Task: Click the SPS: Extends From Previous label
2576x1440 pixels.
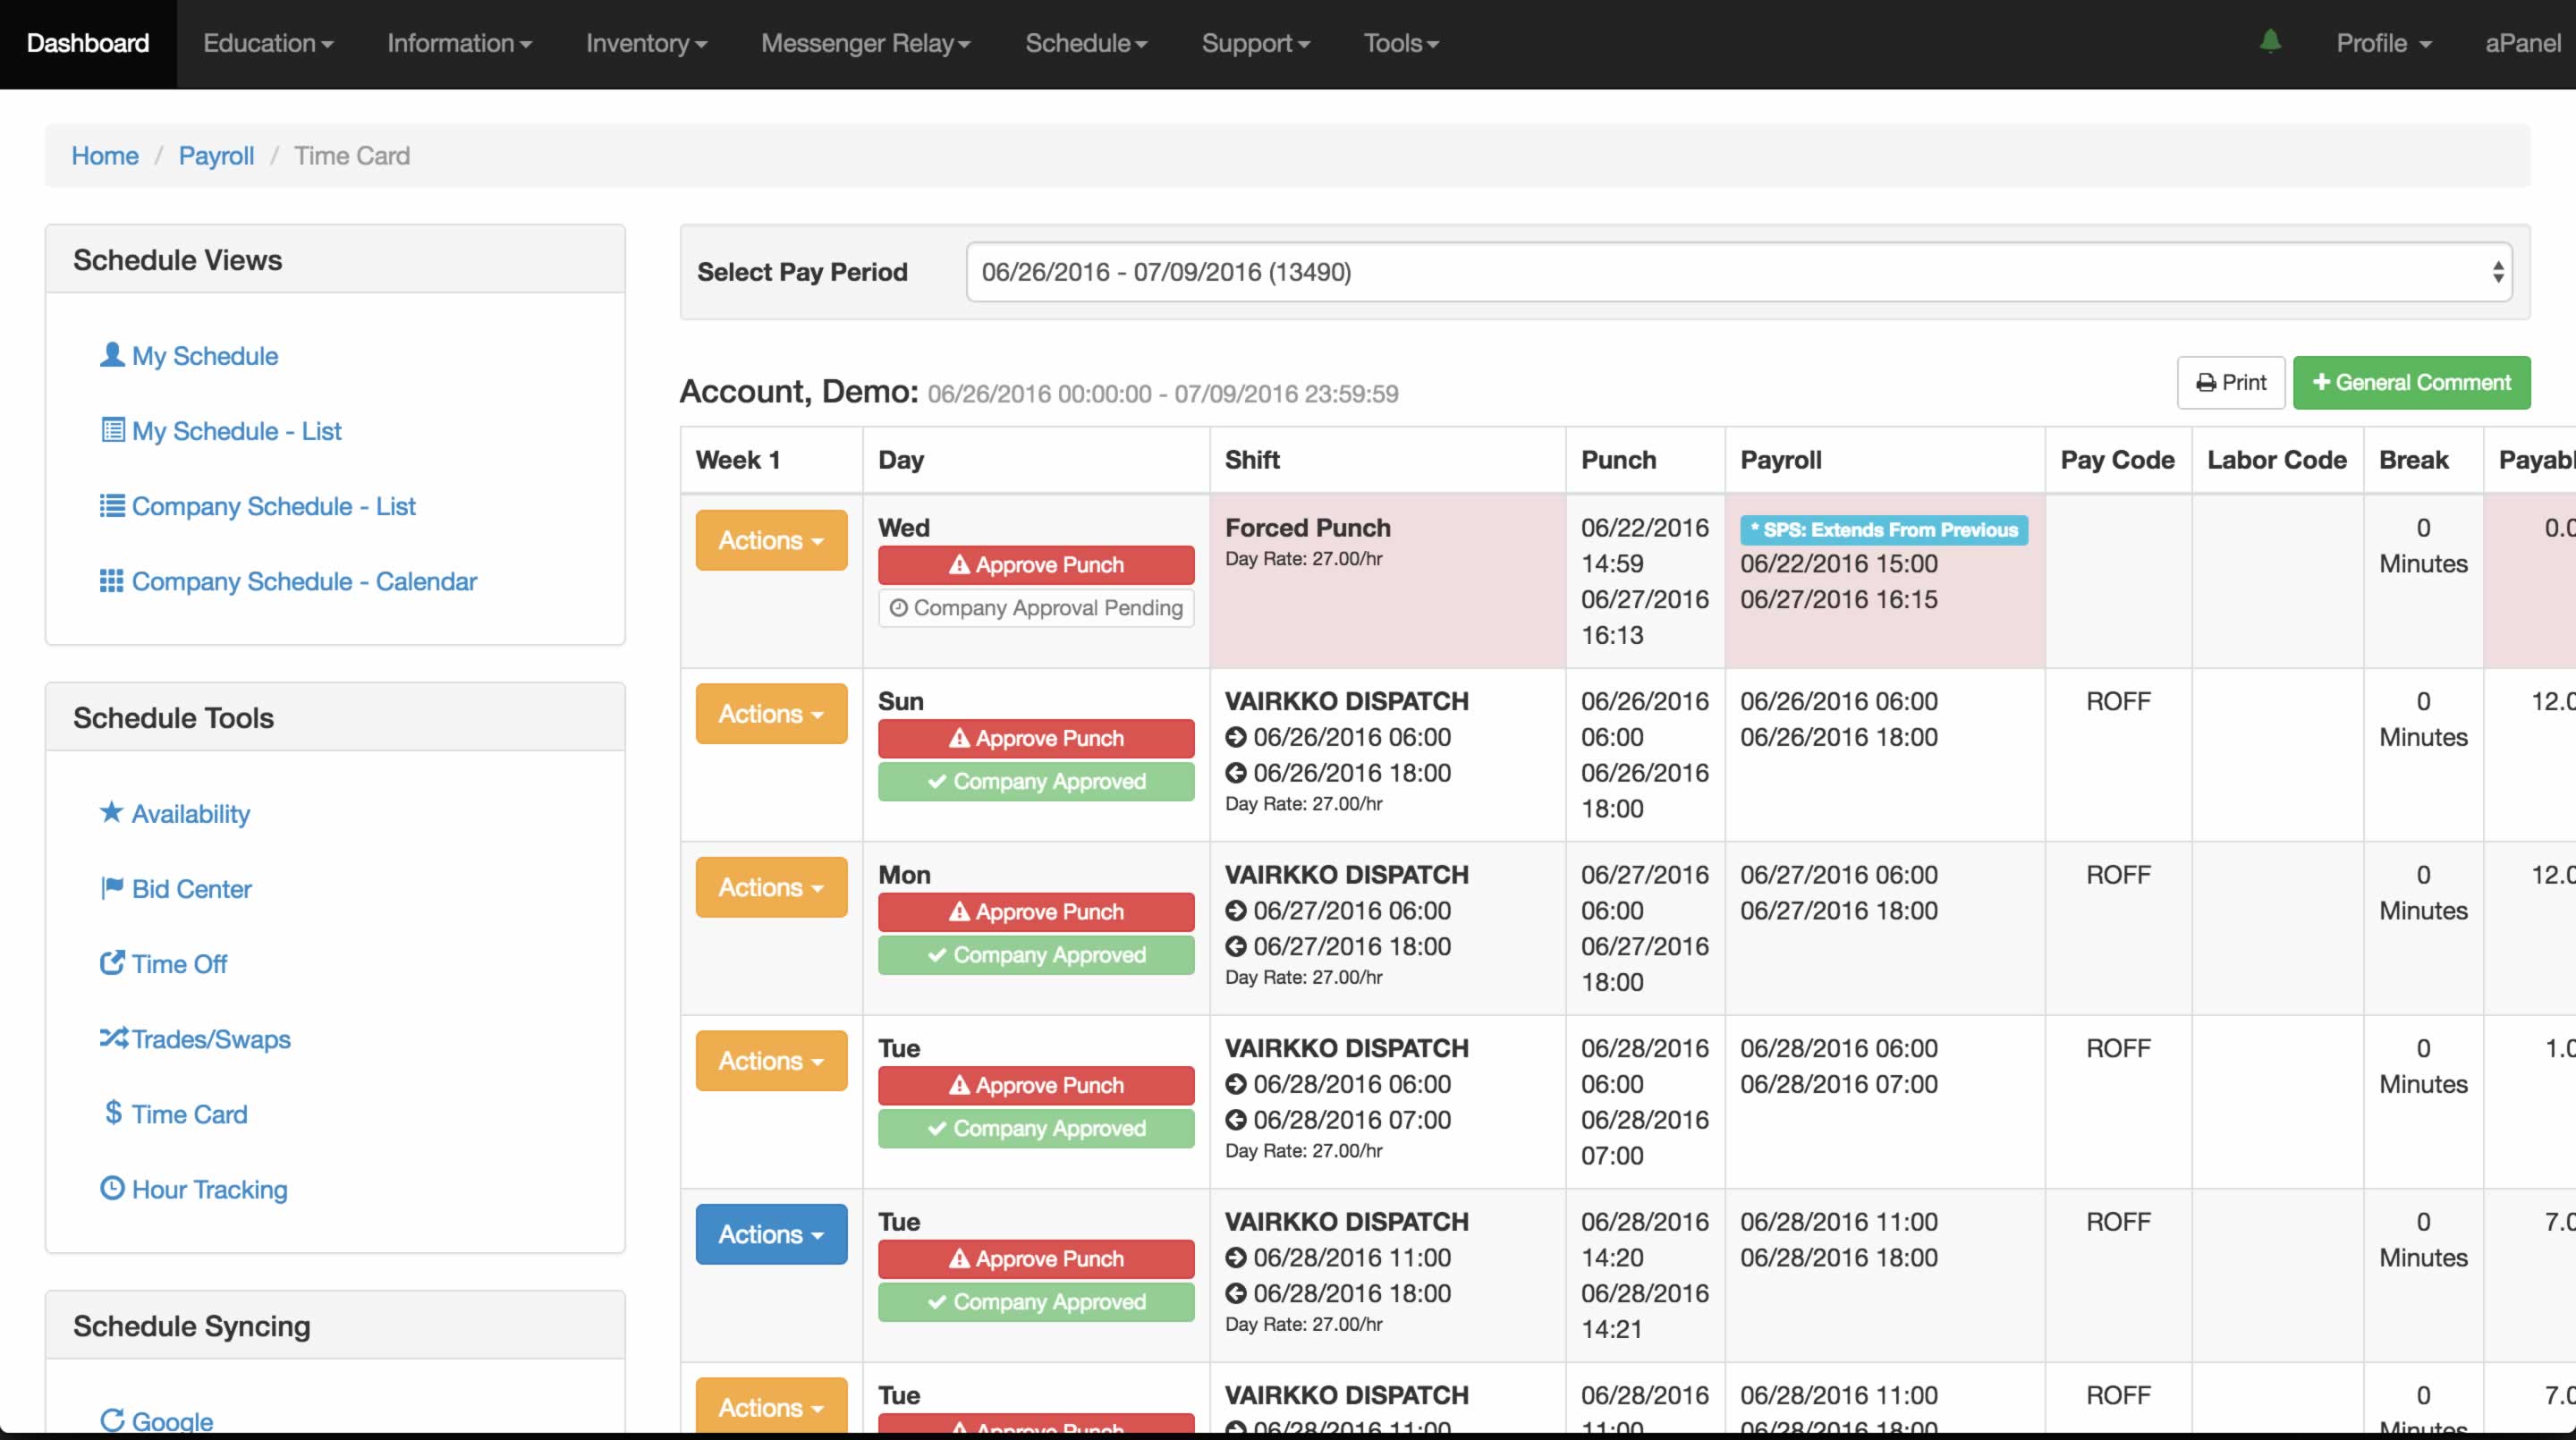Action: coord(1884,530)
